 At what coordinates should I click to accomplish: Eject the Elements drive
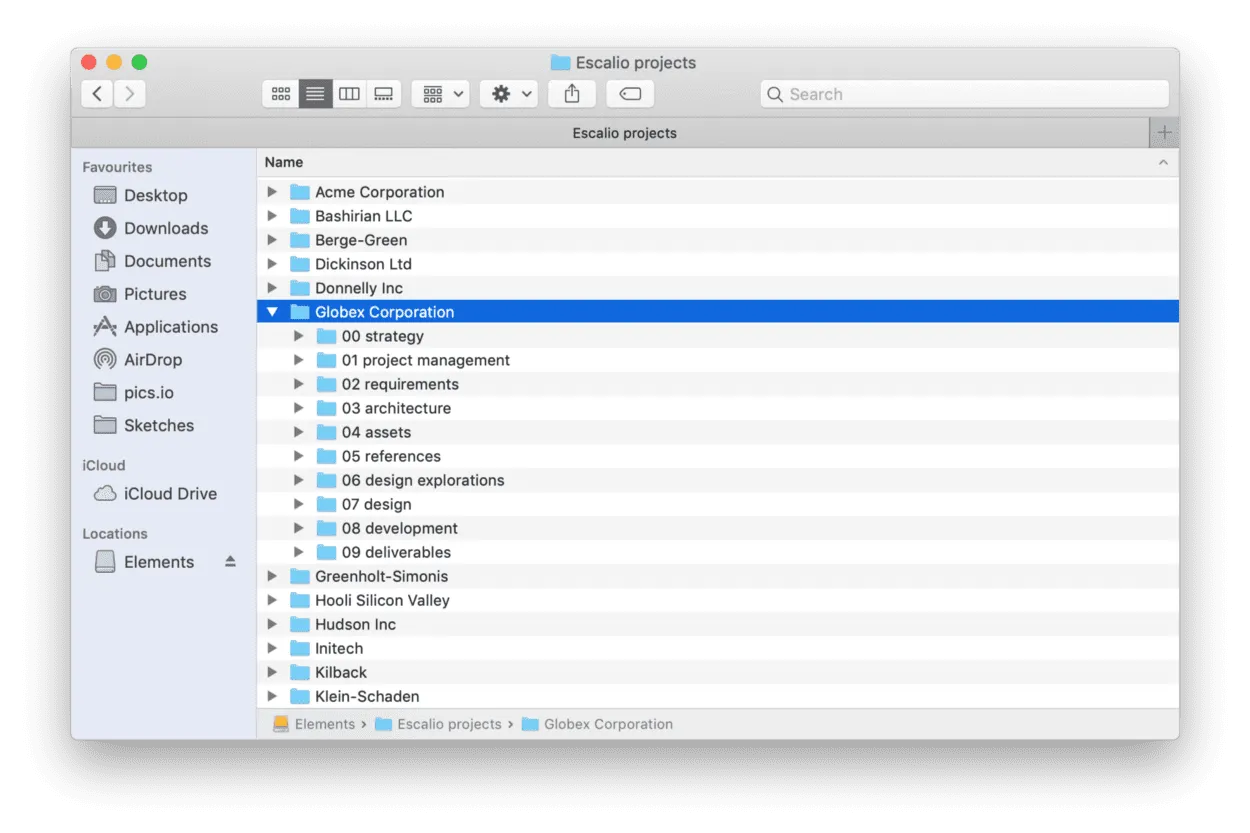click(230, 561)
